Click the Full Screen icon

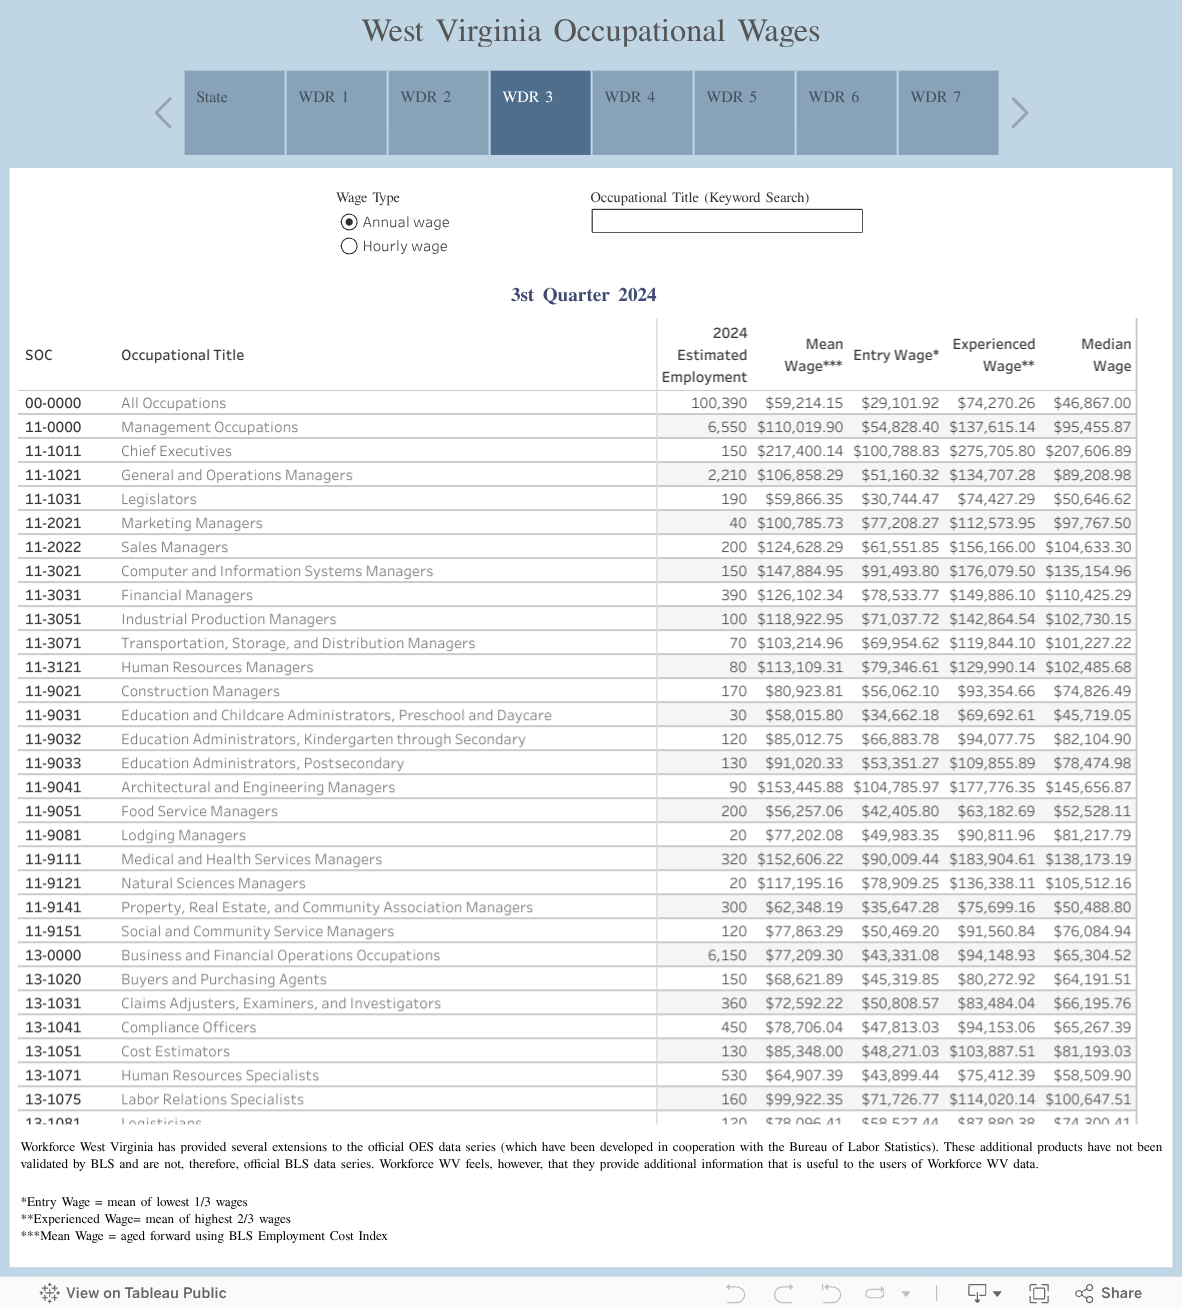pyautogui.click(x=1040, y=1292)
